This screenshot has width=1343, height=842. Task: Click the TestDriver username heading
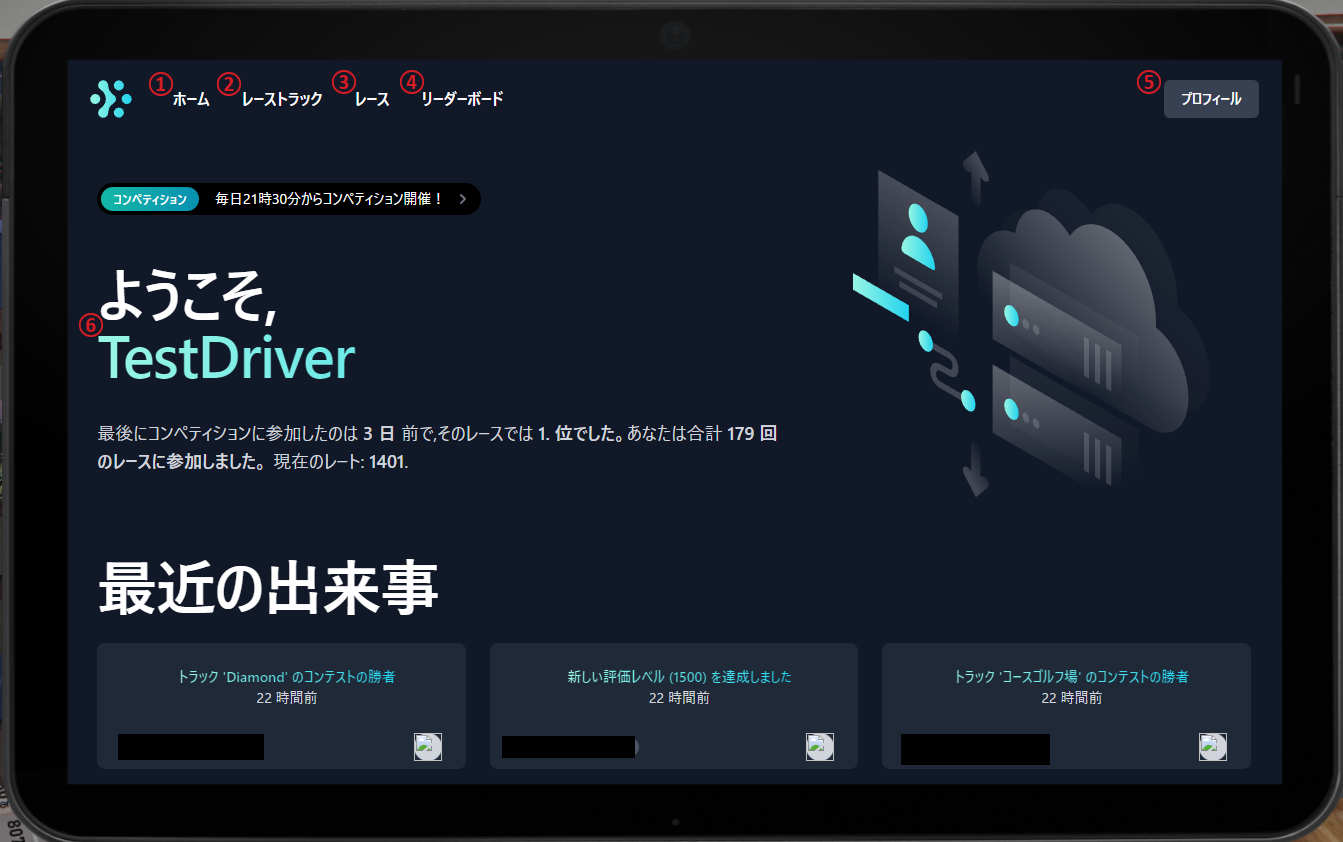(227, 359)
